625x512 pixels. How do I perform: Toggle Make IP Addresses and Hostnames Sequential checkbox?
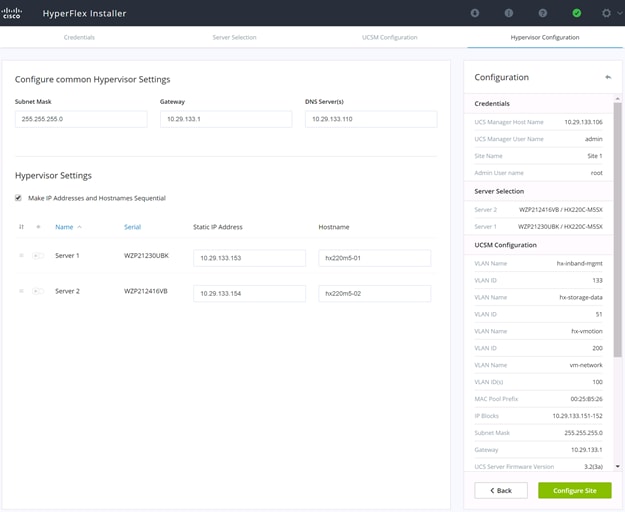coord(18,198)
